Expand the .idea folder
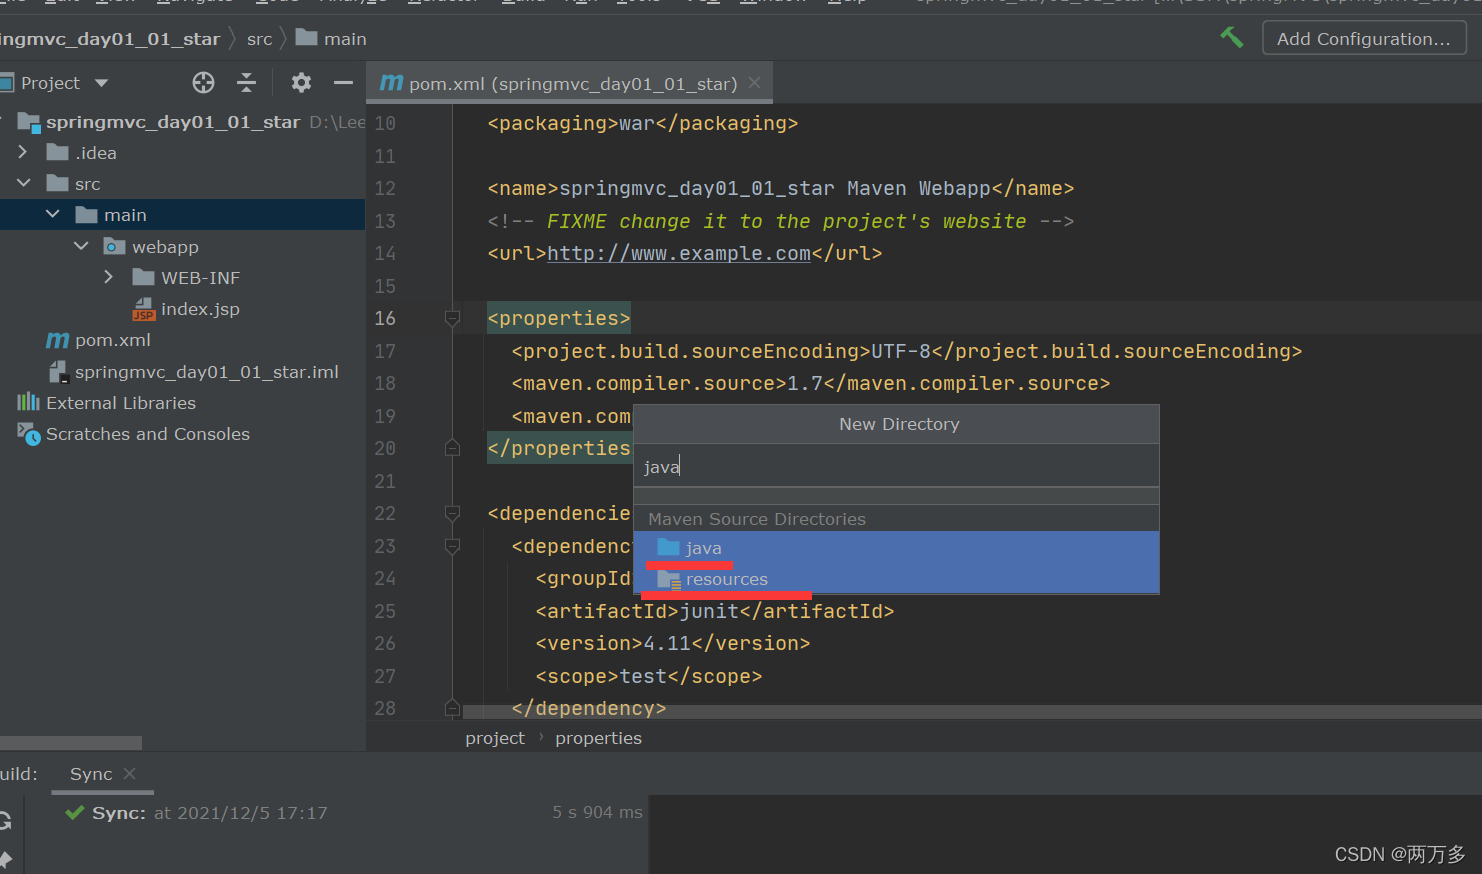The height and width of the screenshot is (874, 1482). pyautogui.click(x=23, y=152)
